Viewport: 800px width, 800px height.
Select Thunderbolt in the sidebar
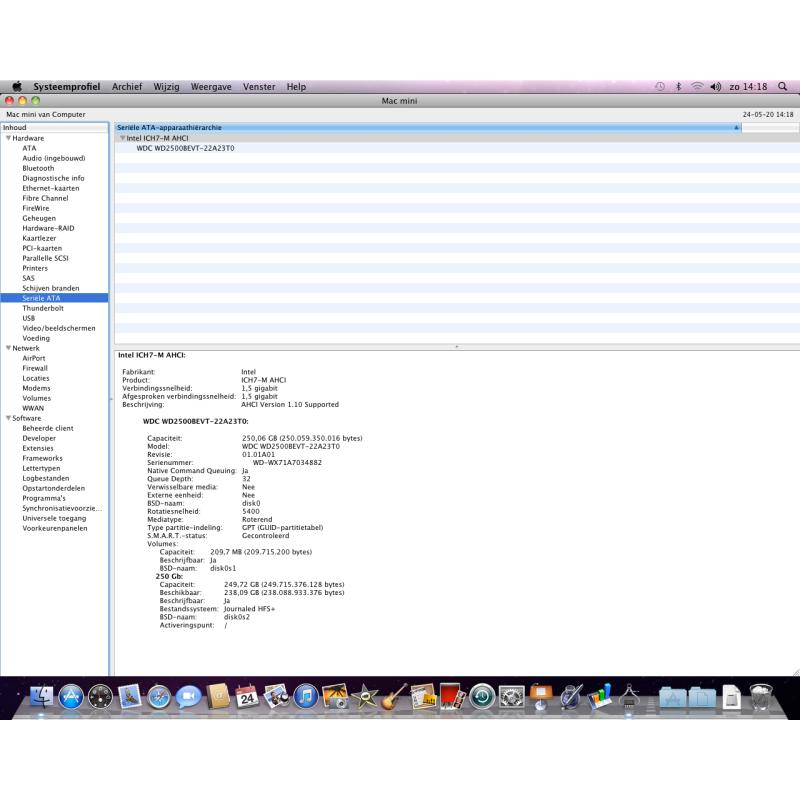[x=43, y=308]
